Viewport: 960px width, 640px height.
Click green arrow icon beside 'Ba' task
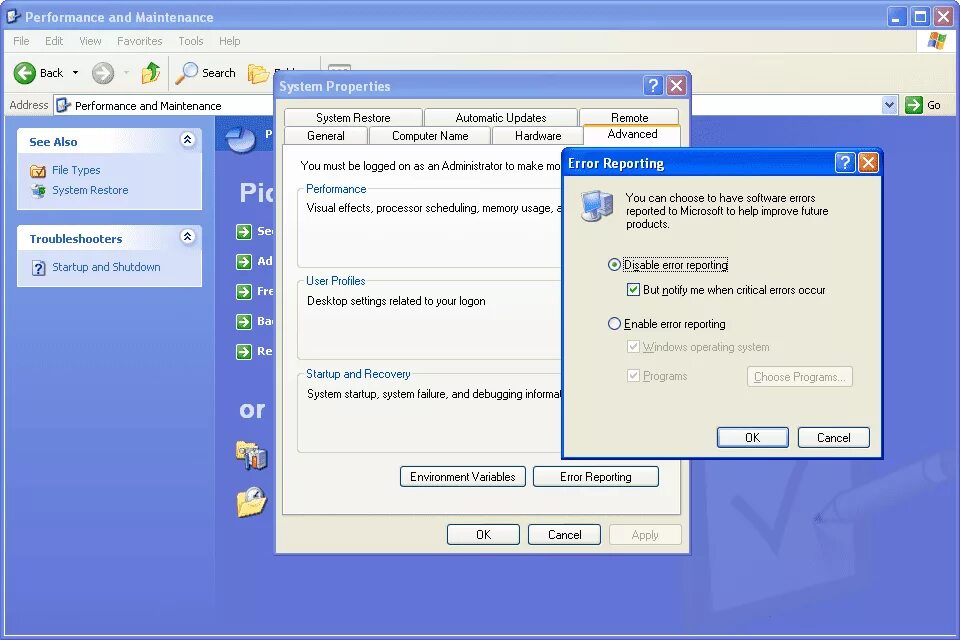[x=244, y=322]
